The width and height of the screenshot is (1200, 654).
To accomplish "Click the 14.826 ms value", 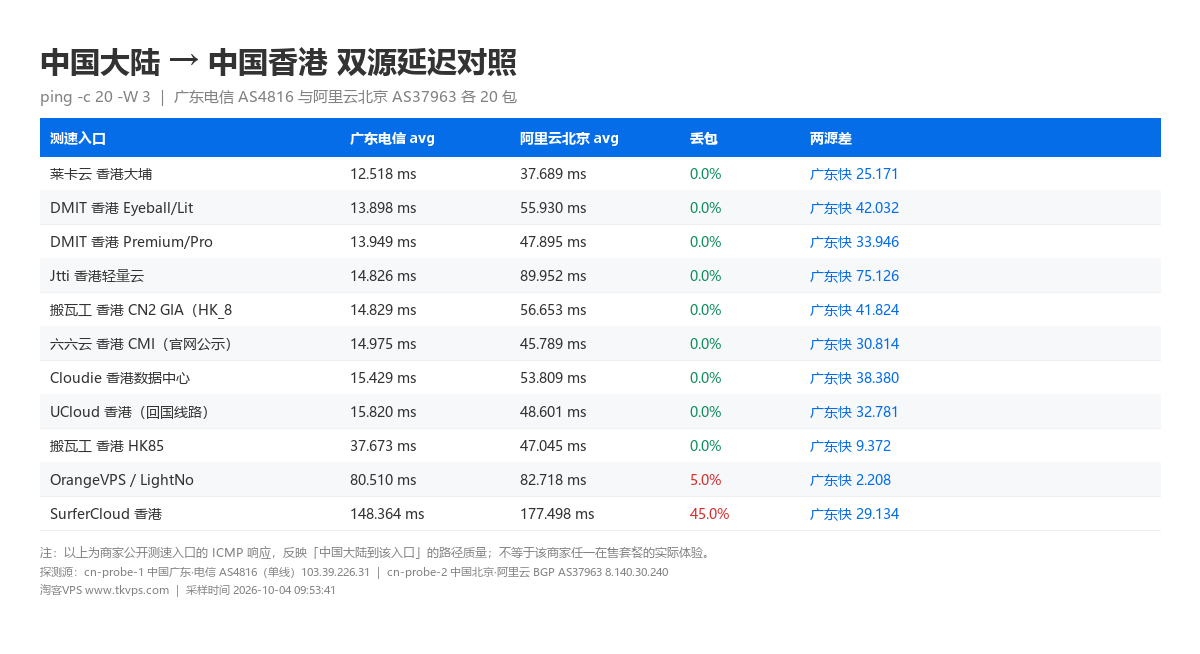I will pyautogui.click(x=383, y=276).
